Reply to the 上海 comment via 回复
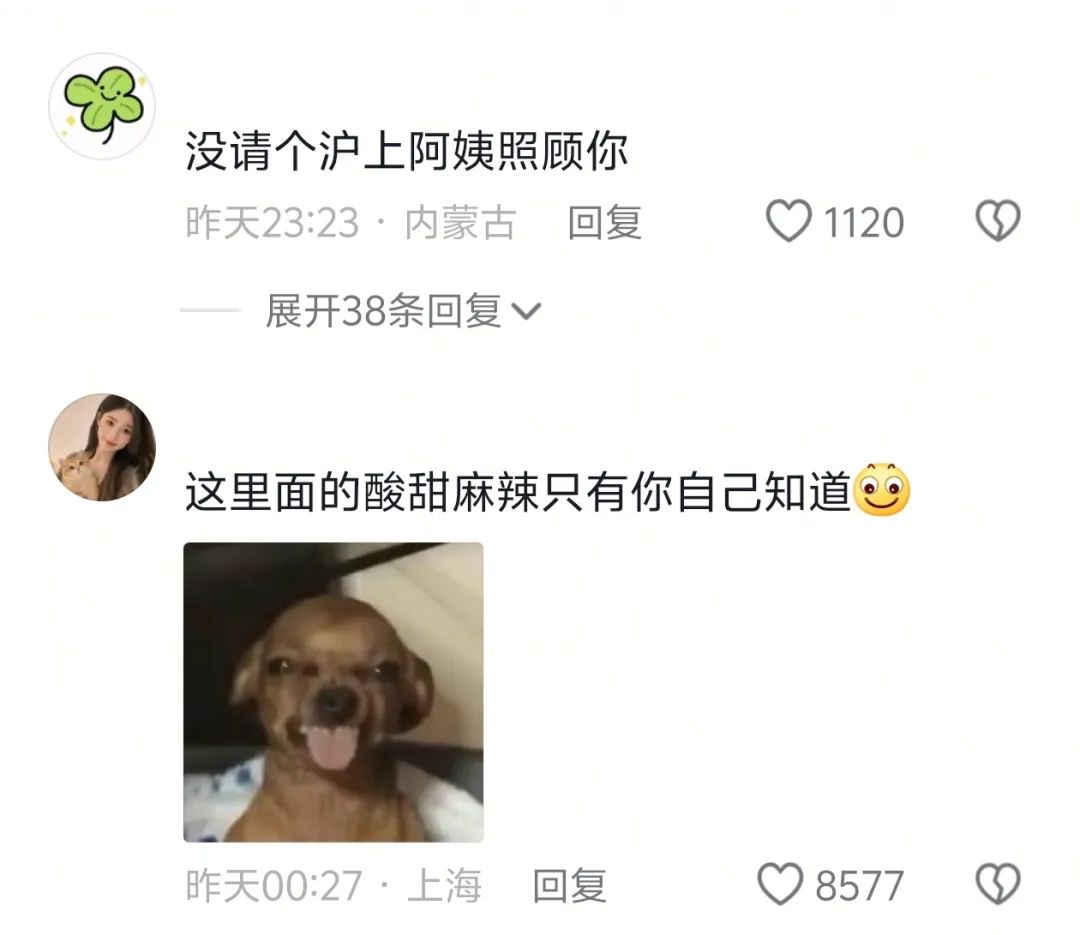The image size is (1080, 935). pos(570,885)
